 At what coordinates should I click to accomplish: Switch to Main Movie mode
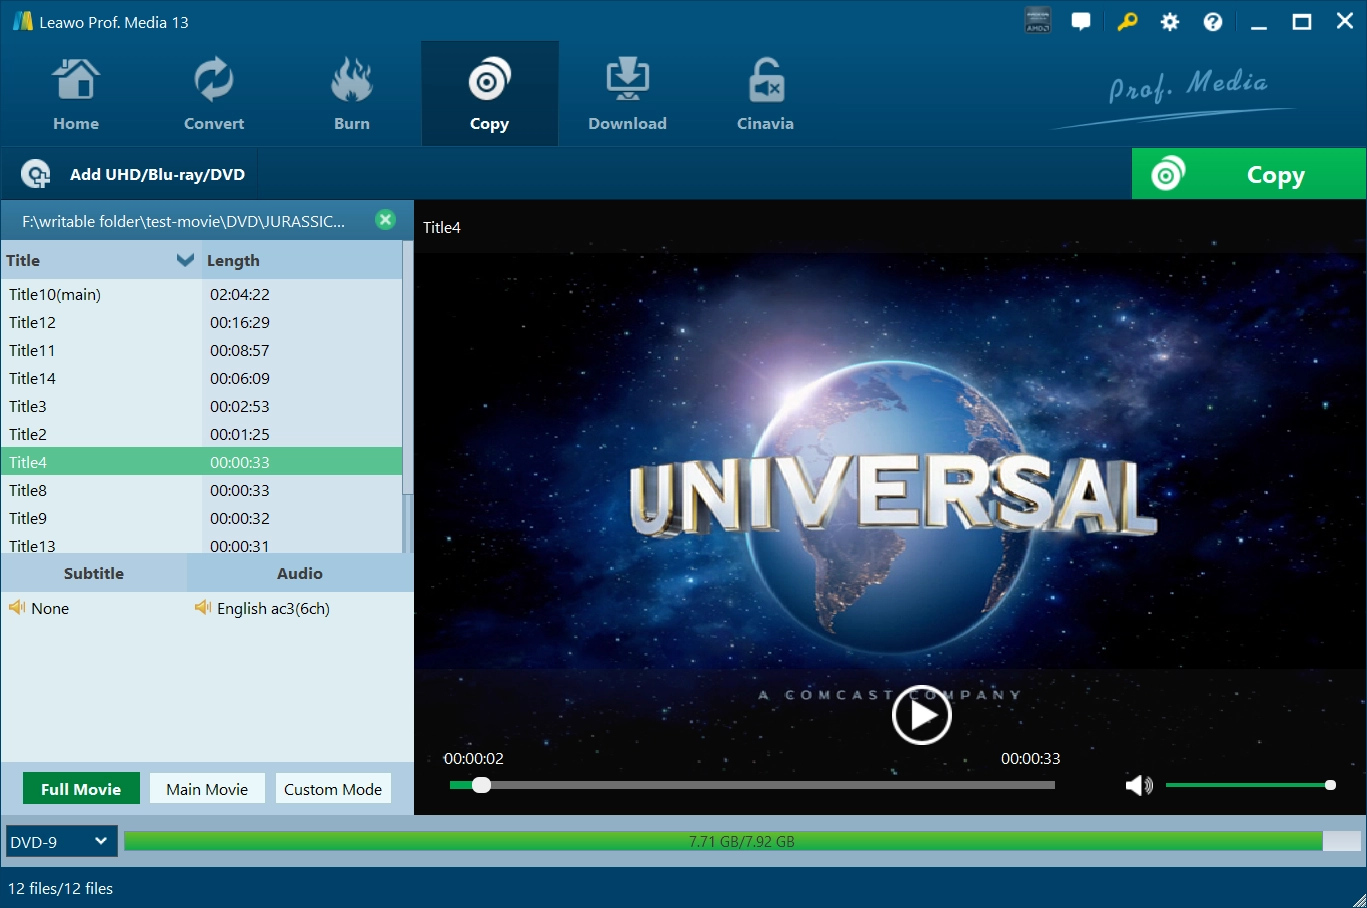(207, 789)
